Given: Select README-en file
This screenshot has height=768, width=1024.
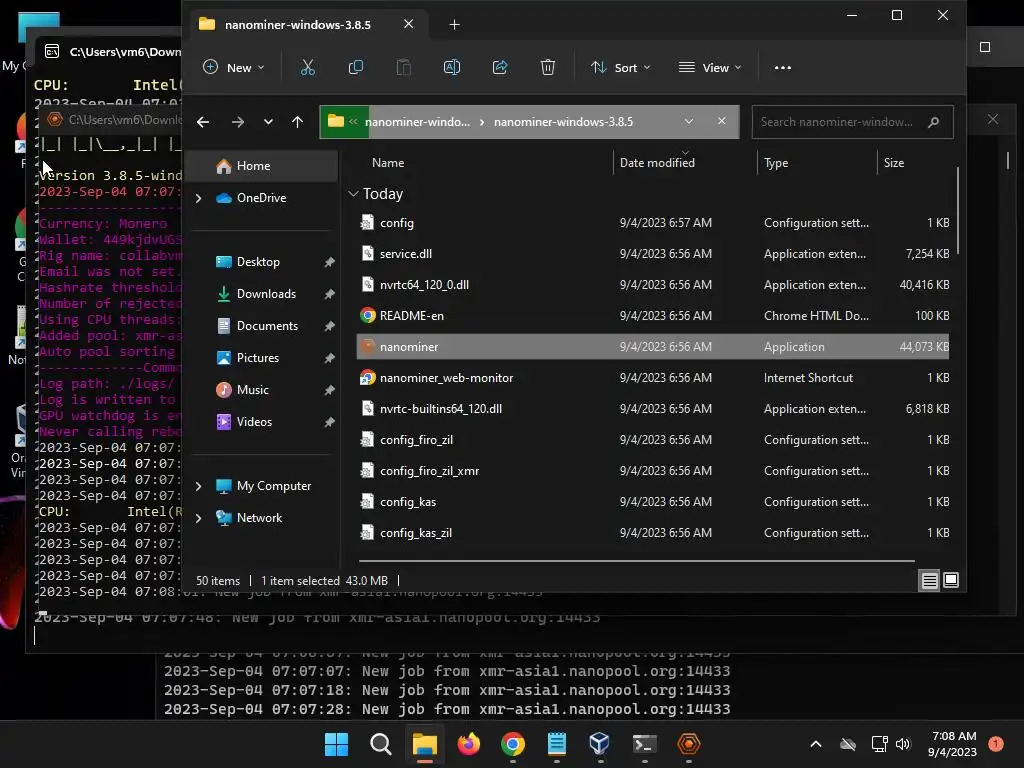Looking at the screenshot, I should (652, 316).
